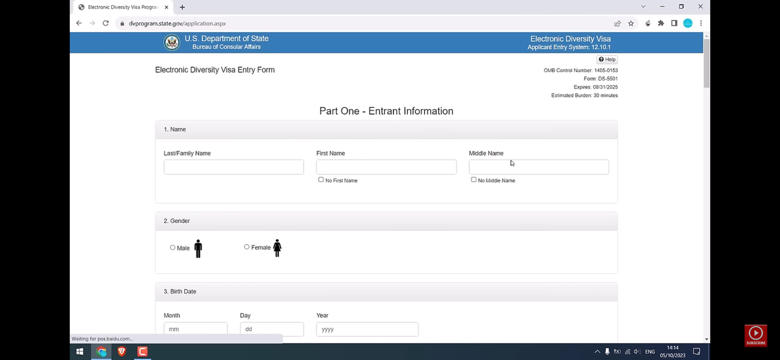Click the network icon in system tray
This screenshot has width=780, height=360.
coord(627,352)
